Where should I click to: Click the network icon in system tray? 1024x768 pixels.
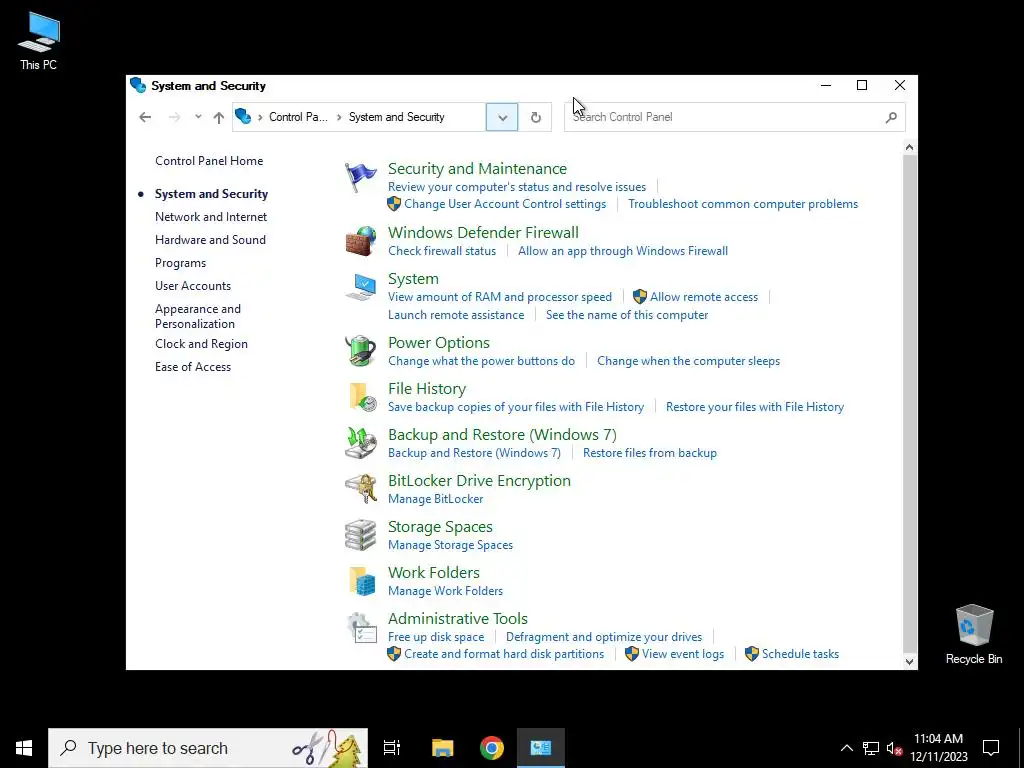[871, 748]
